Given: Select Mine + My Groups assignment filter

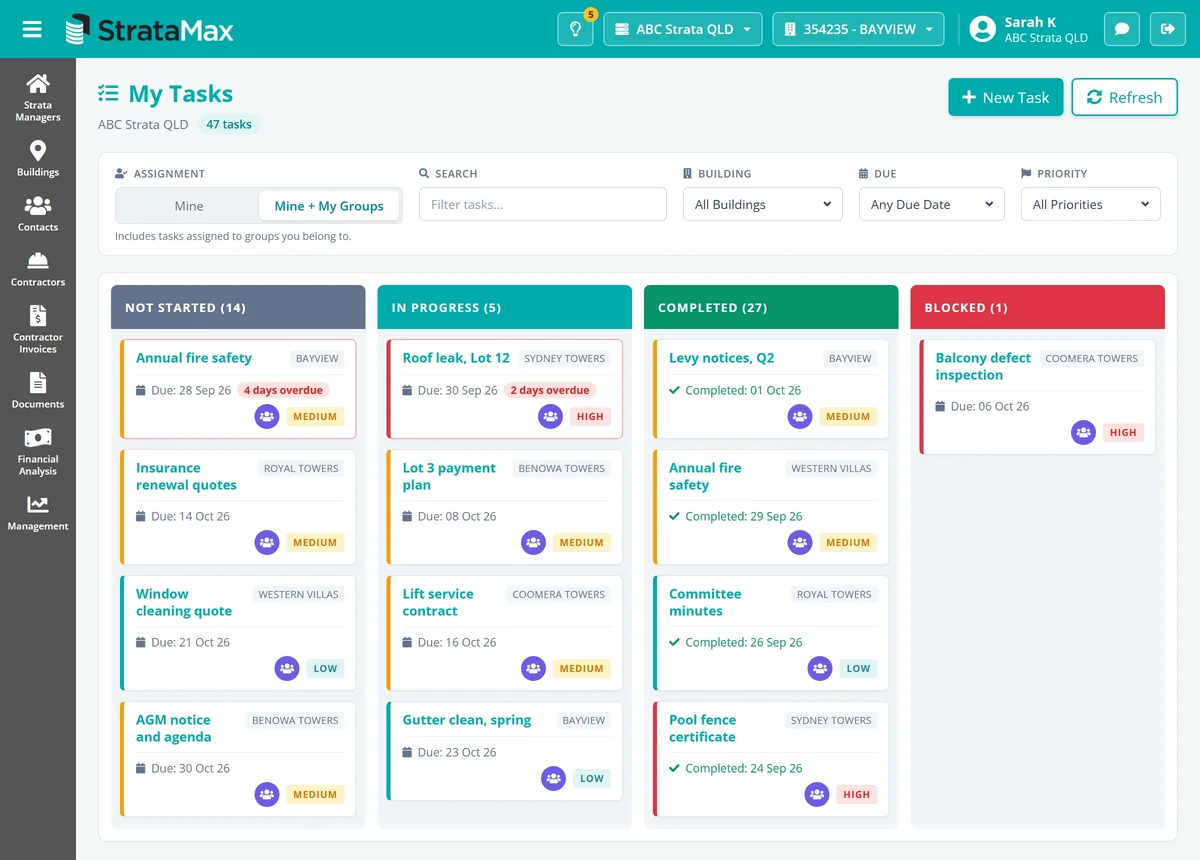Looking at the screenshot, I should (x=329, y=206).
